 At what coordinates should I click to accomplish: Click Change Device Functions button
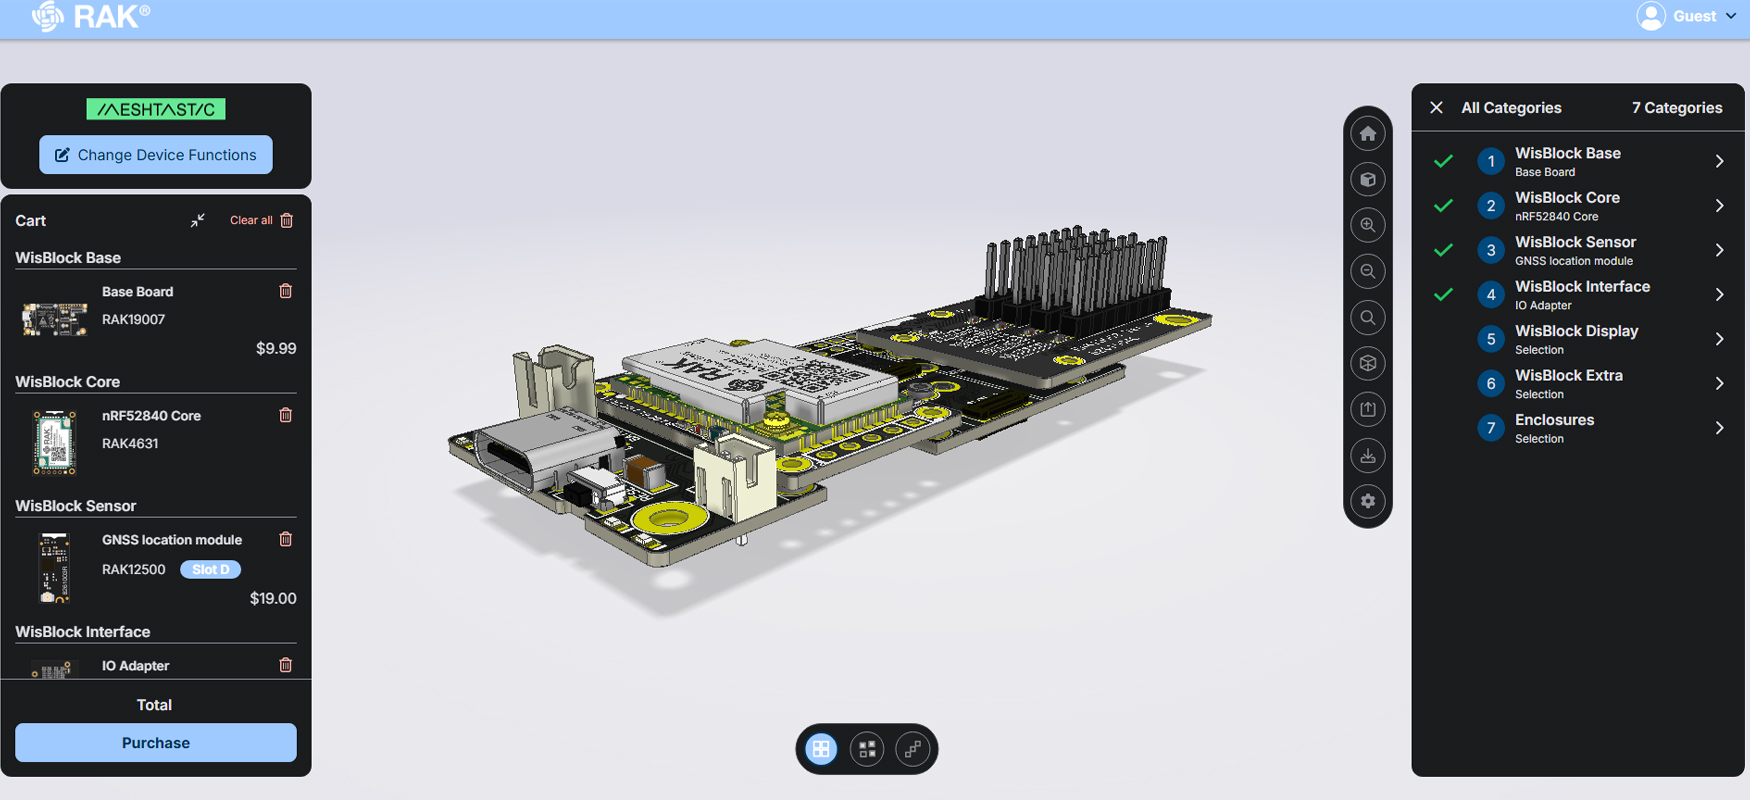click(x=156, y=155)
